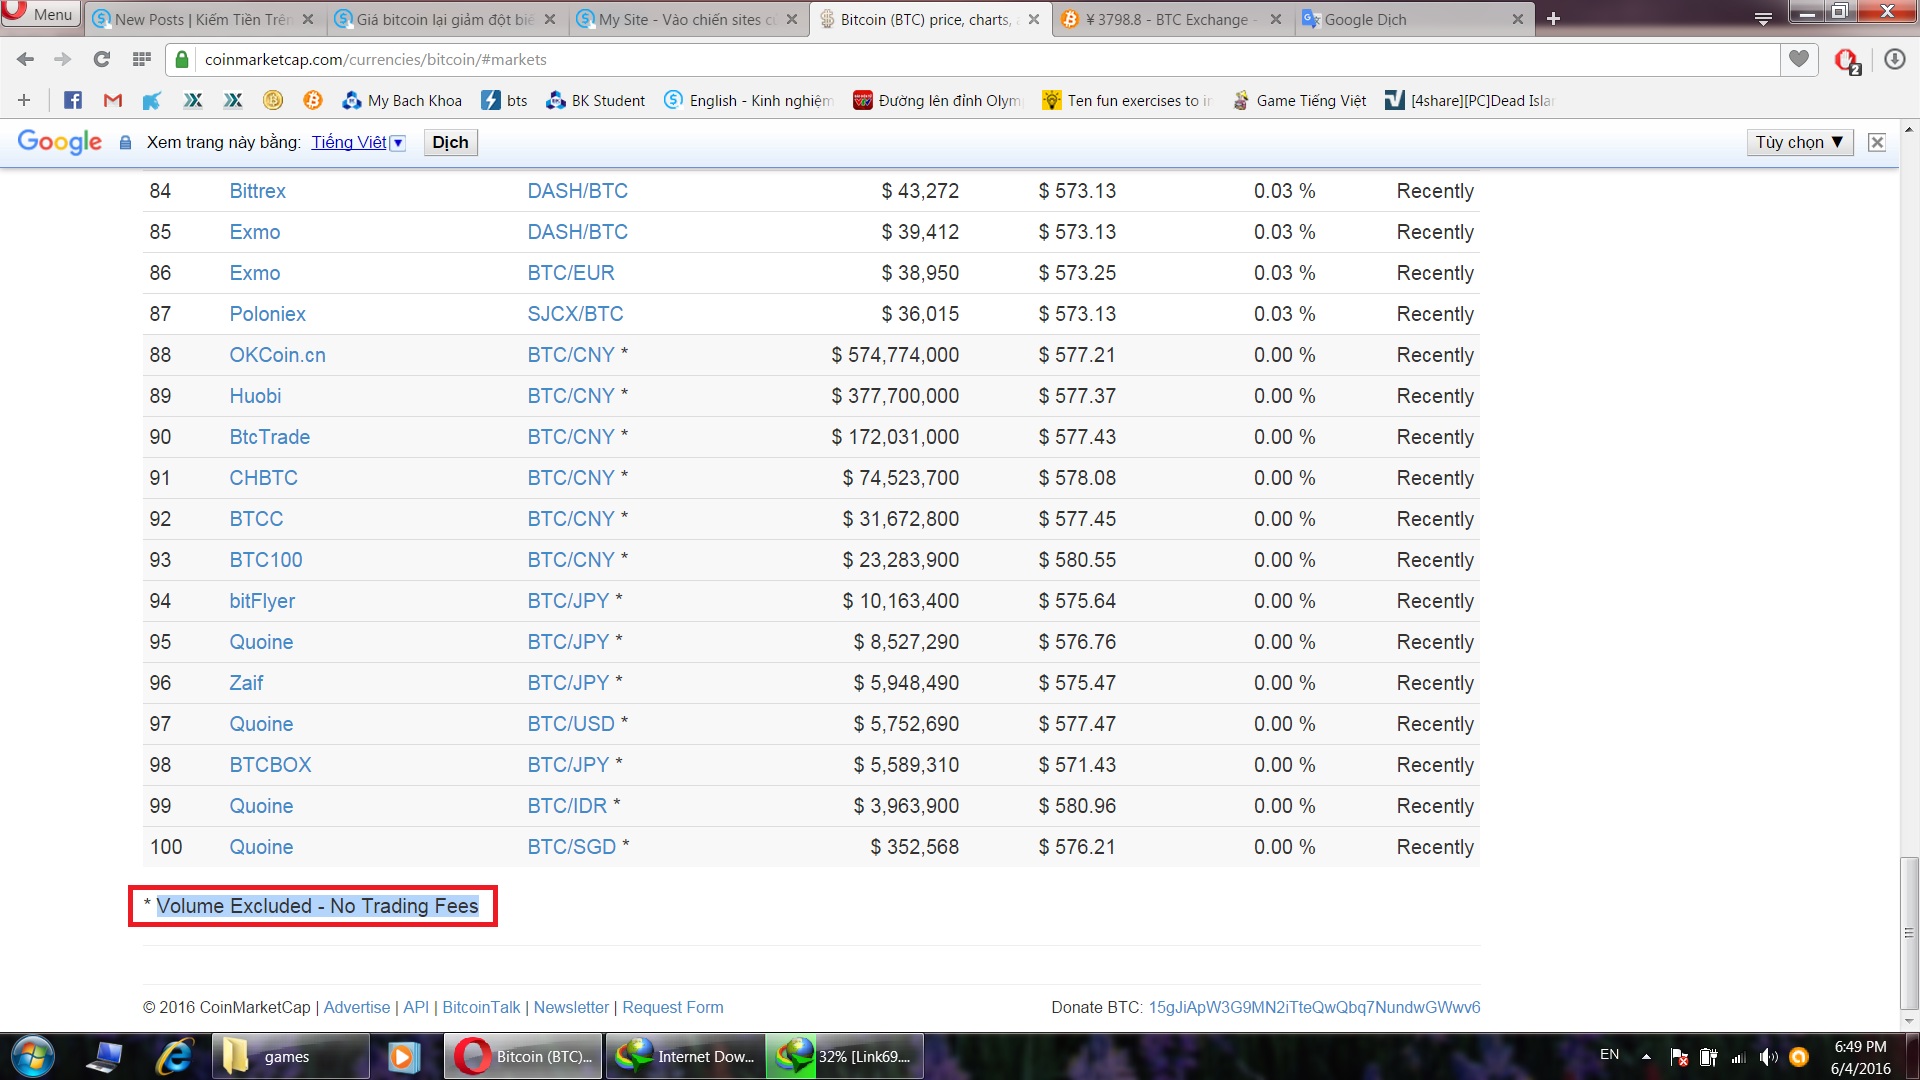Open the ad blocker extension icon
Image resolution: width=1920 pixels, height=1080 pixels.
tap(1847, 61)
